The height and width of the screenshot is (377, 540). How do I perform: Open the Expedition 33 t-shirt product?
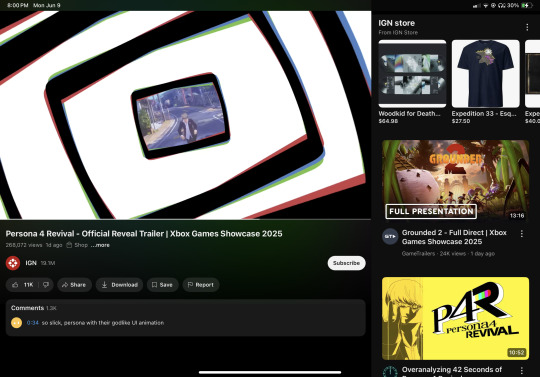(486, 82)
